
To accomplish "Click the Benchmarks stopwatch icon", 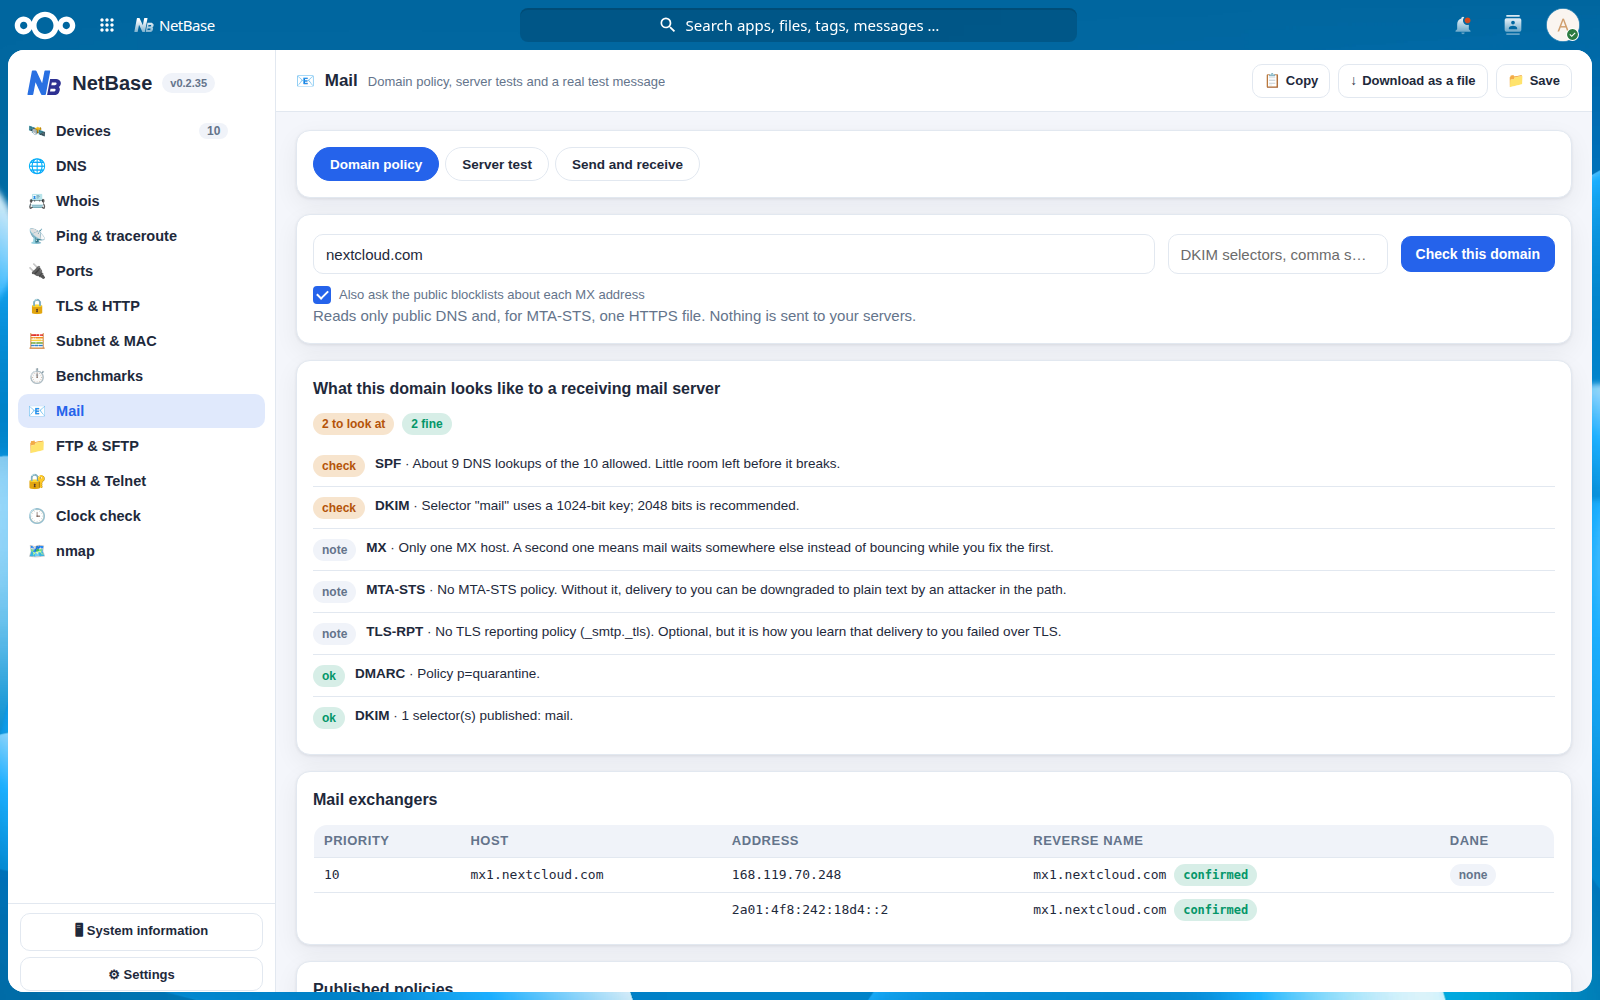I will (x=37, y=376).
